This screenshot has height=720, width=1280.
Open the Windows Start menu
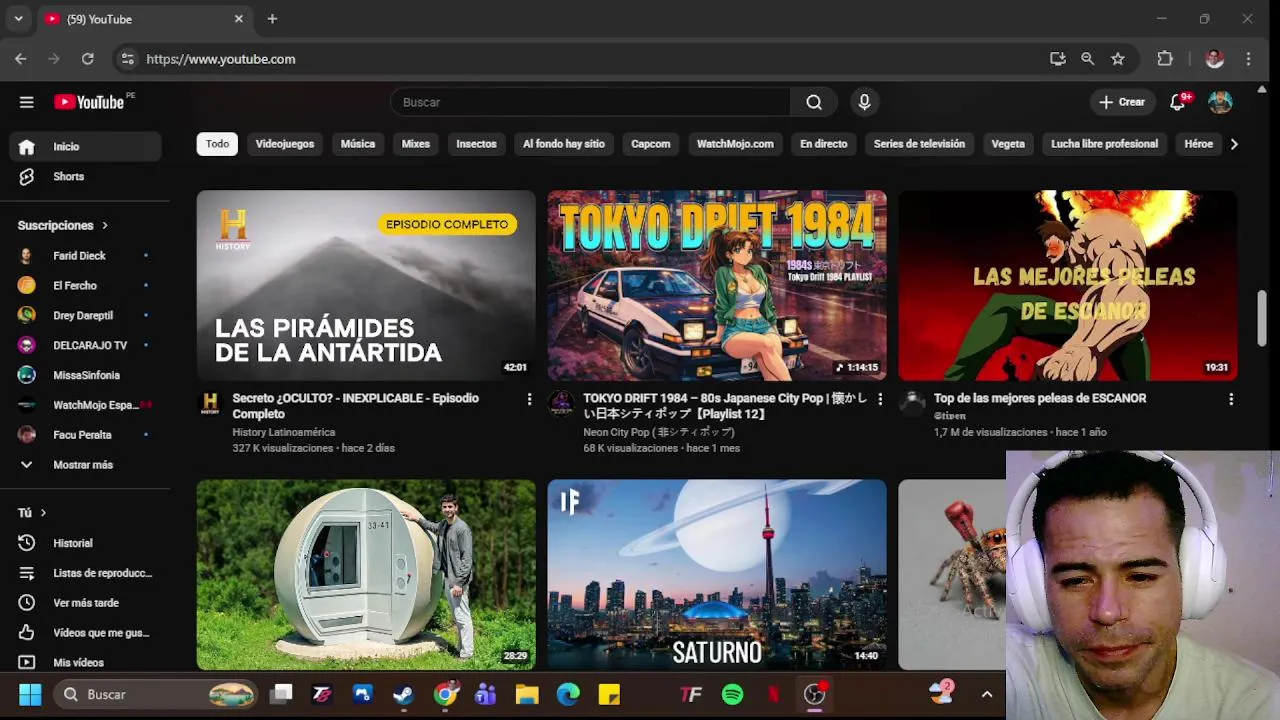[30, 694]
